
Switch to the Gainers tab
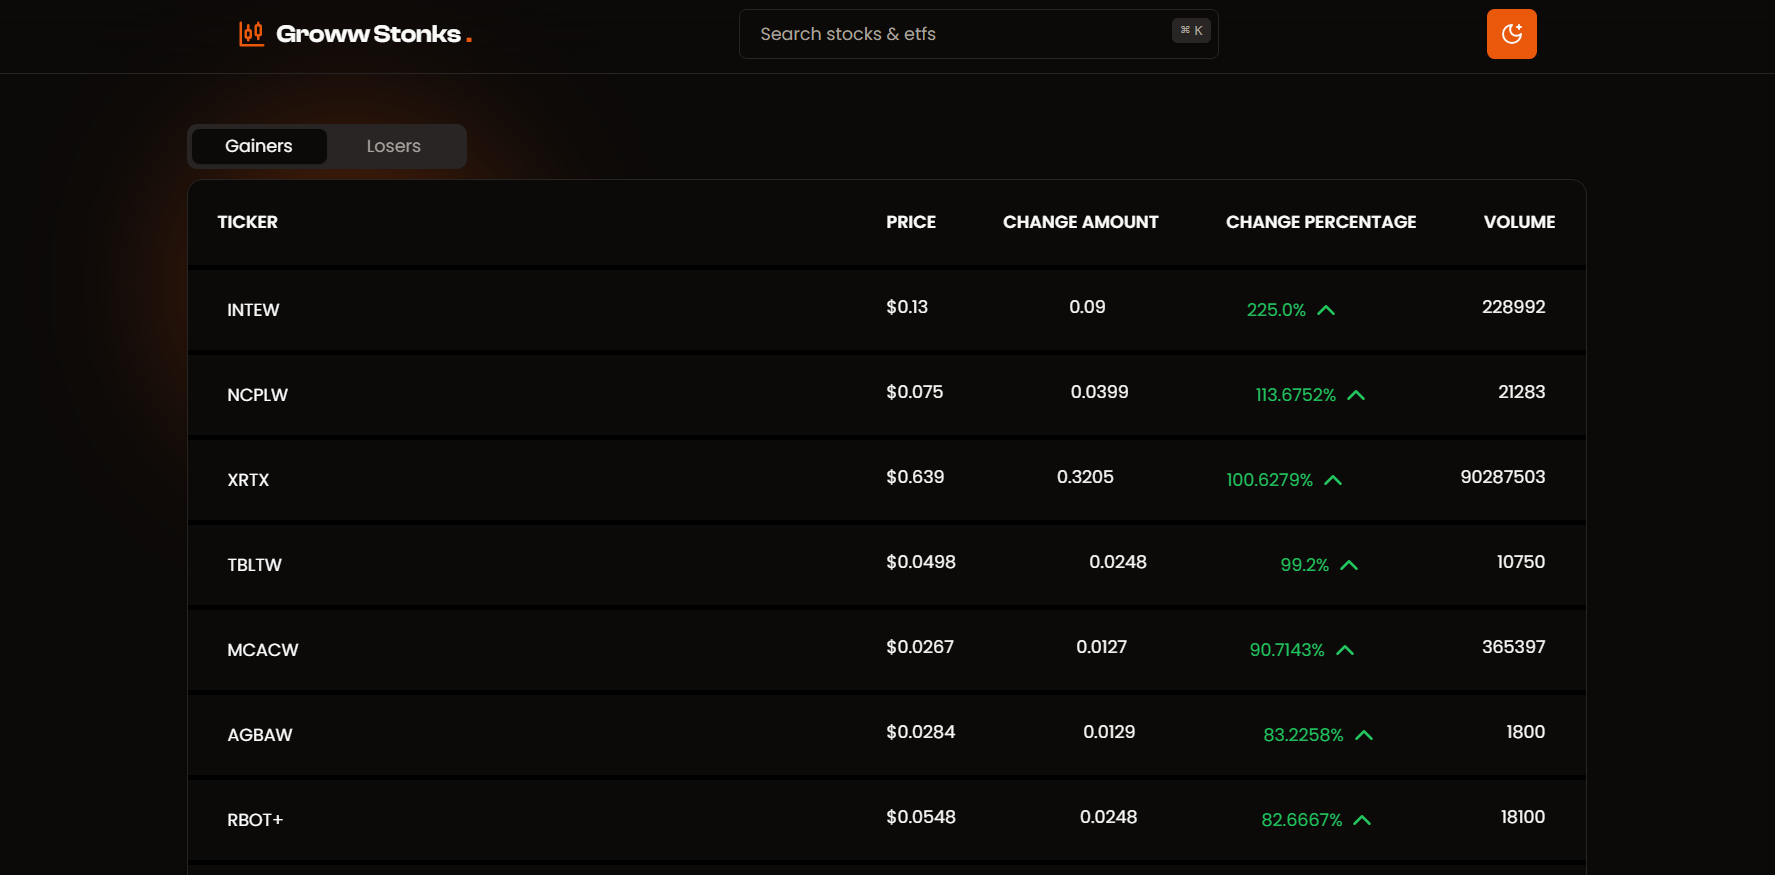click(259, 146)
